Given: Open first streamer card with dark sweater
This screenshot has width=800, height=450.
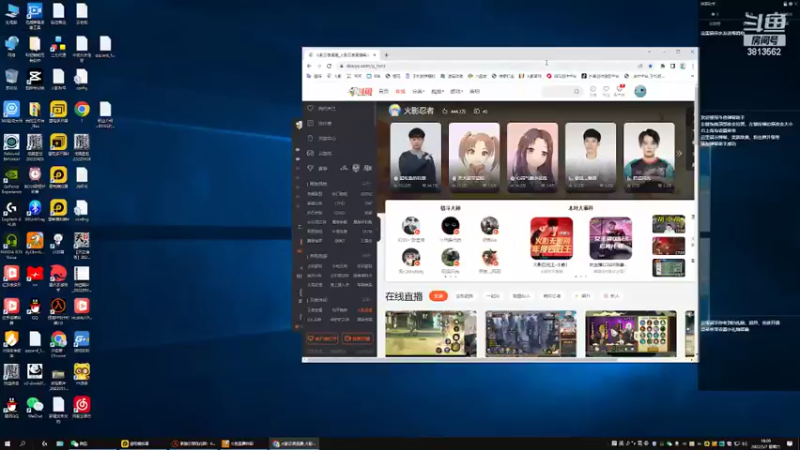Looking at the screenshot, I should coord(416,157).
